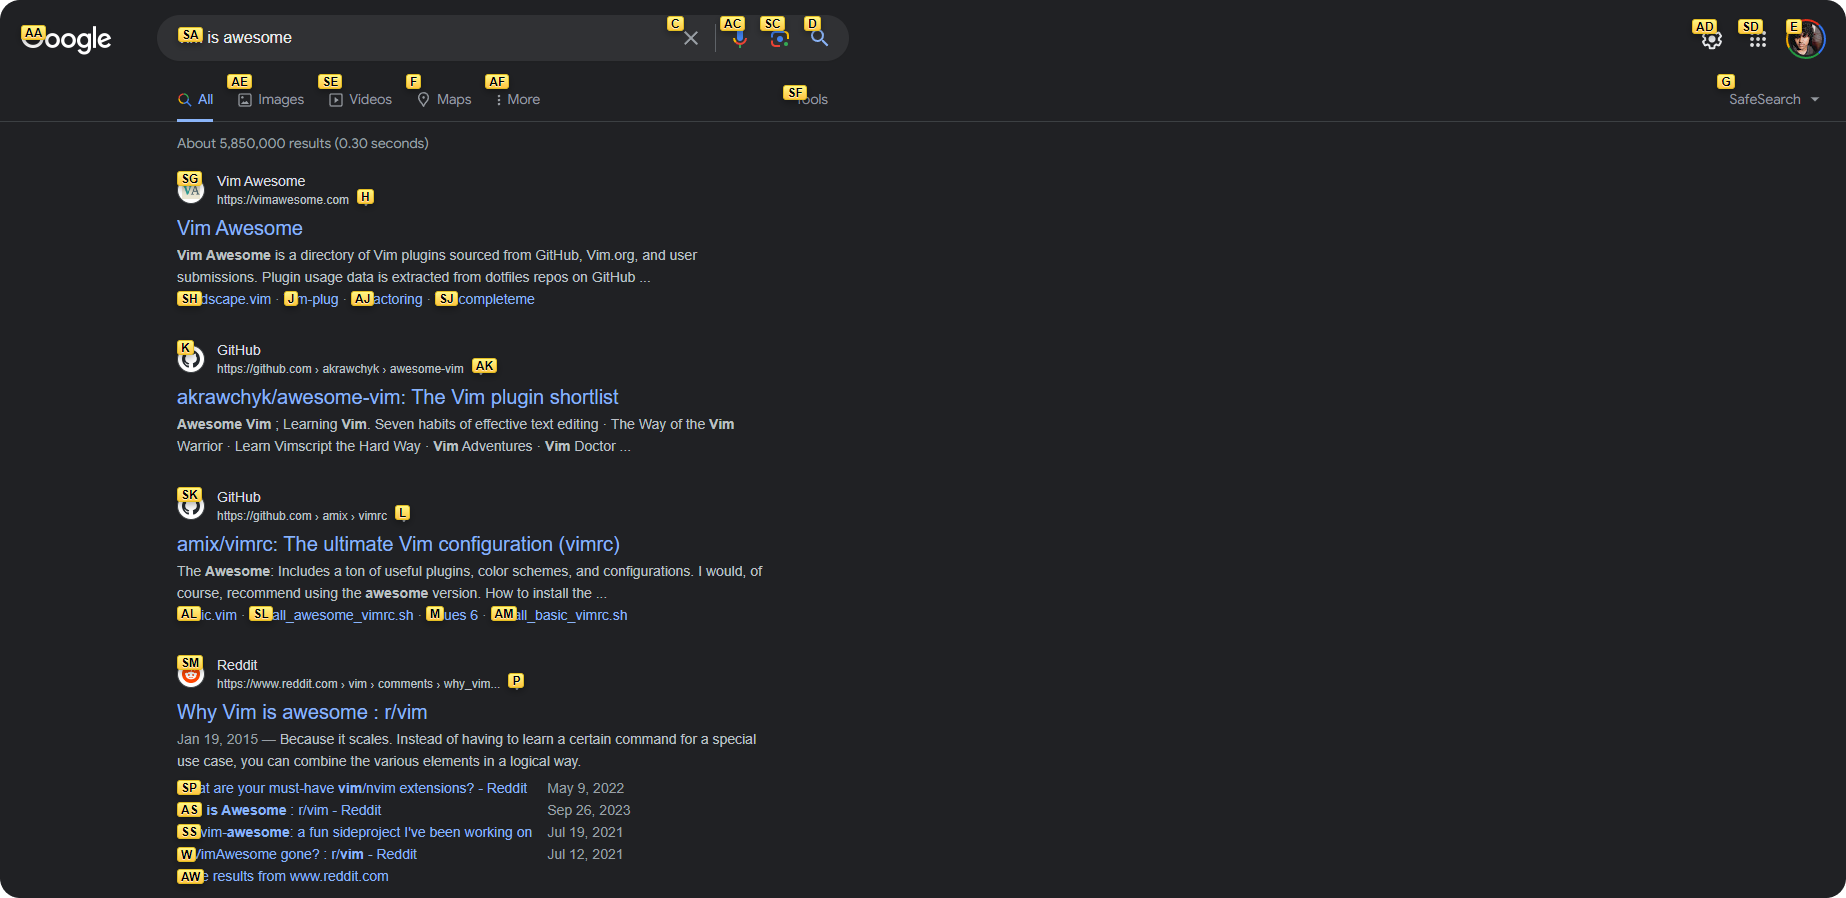Clear the search box with the X icon

coord(691,38)
